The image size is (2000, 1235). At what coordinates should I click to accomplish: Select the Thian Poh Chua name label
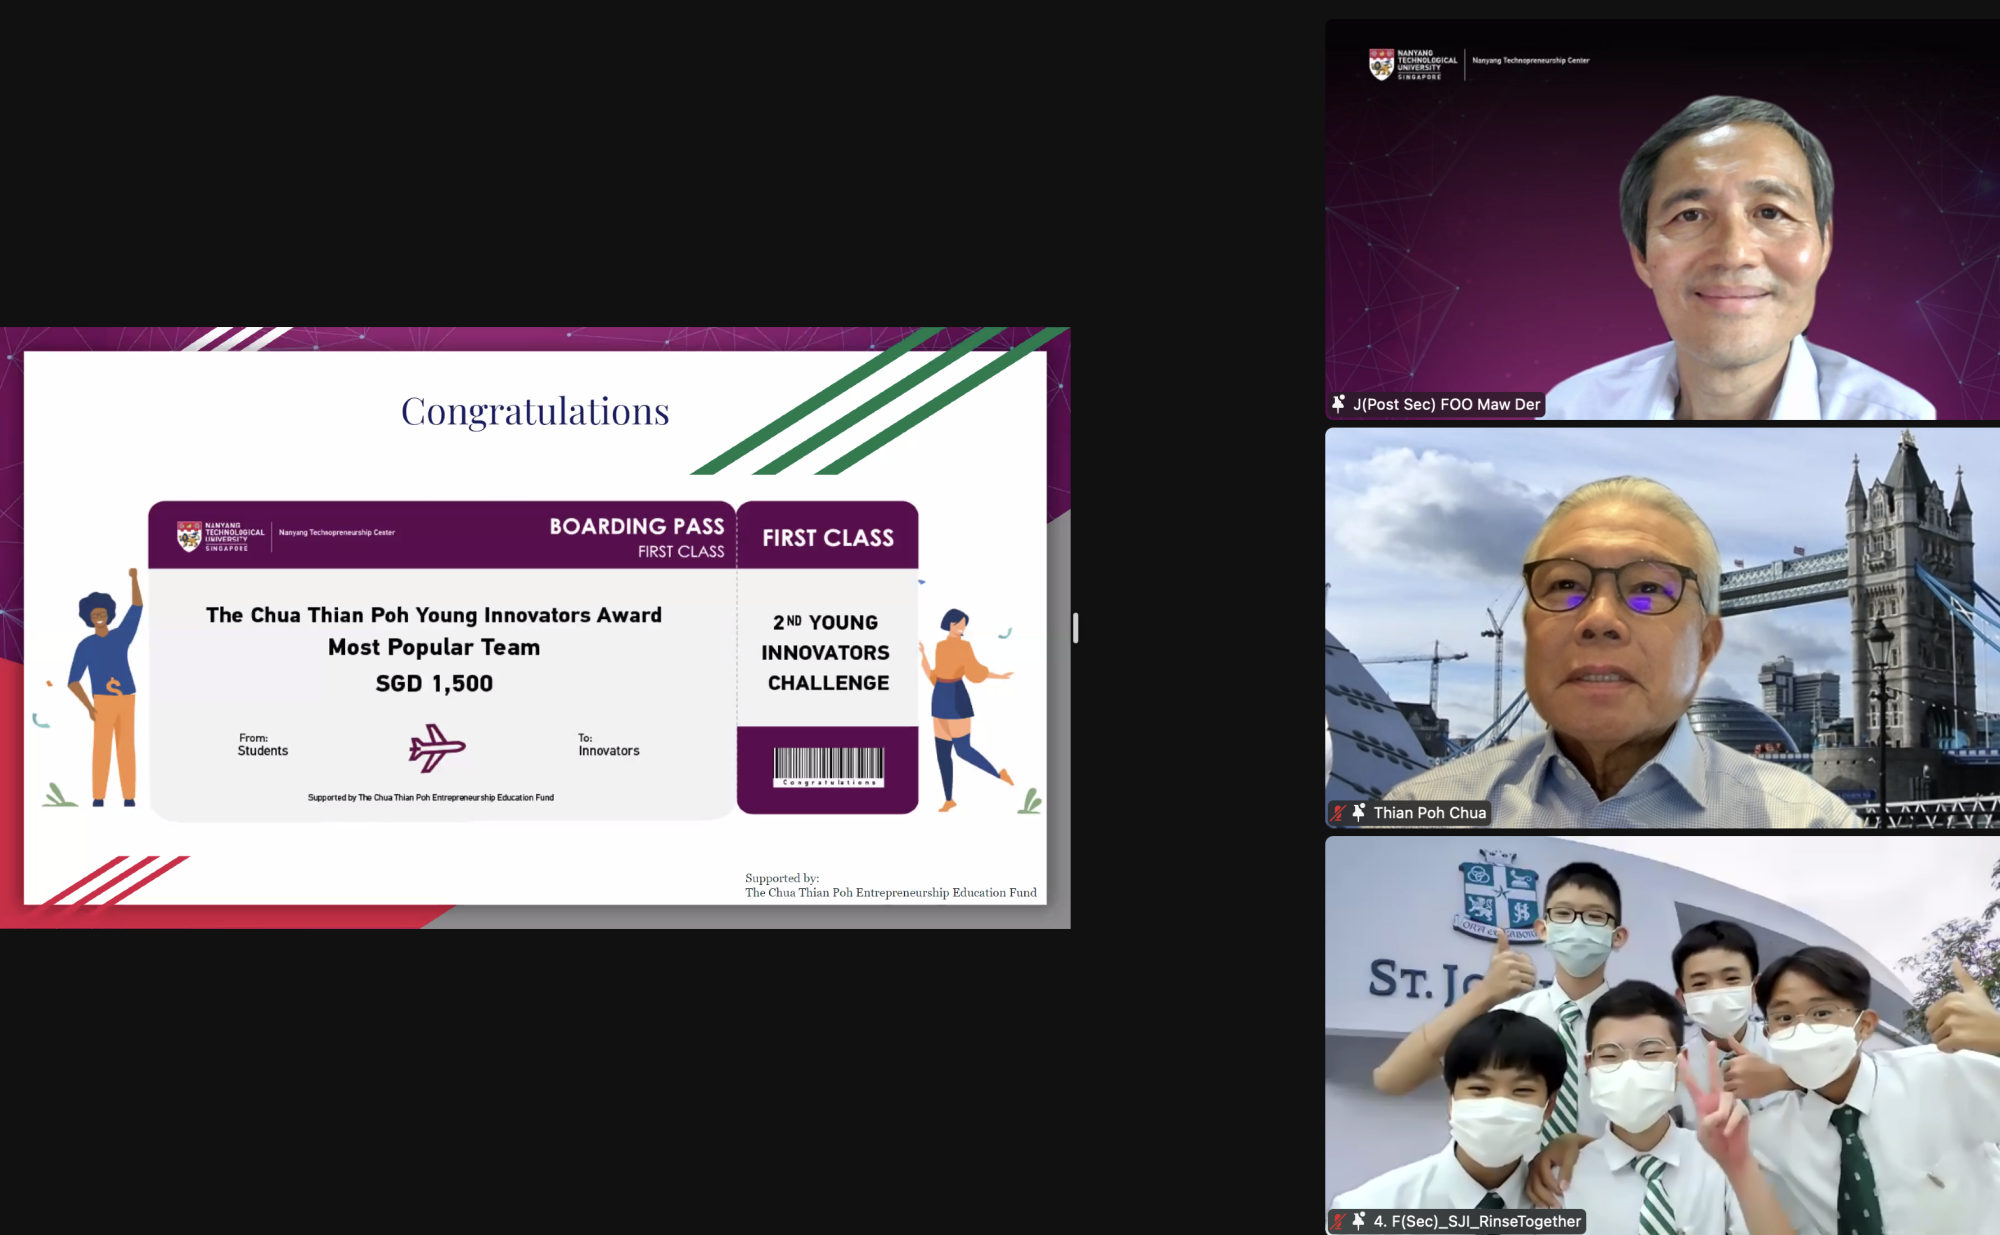pyautogui.click(x=1429, y=813)
